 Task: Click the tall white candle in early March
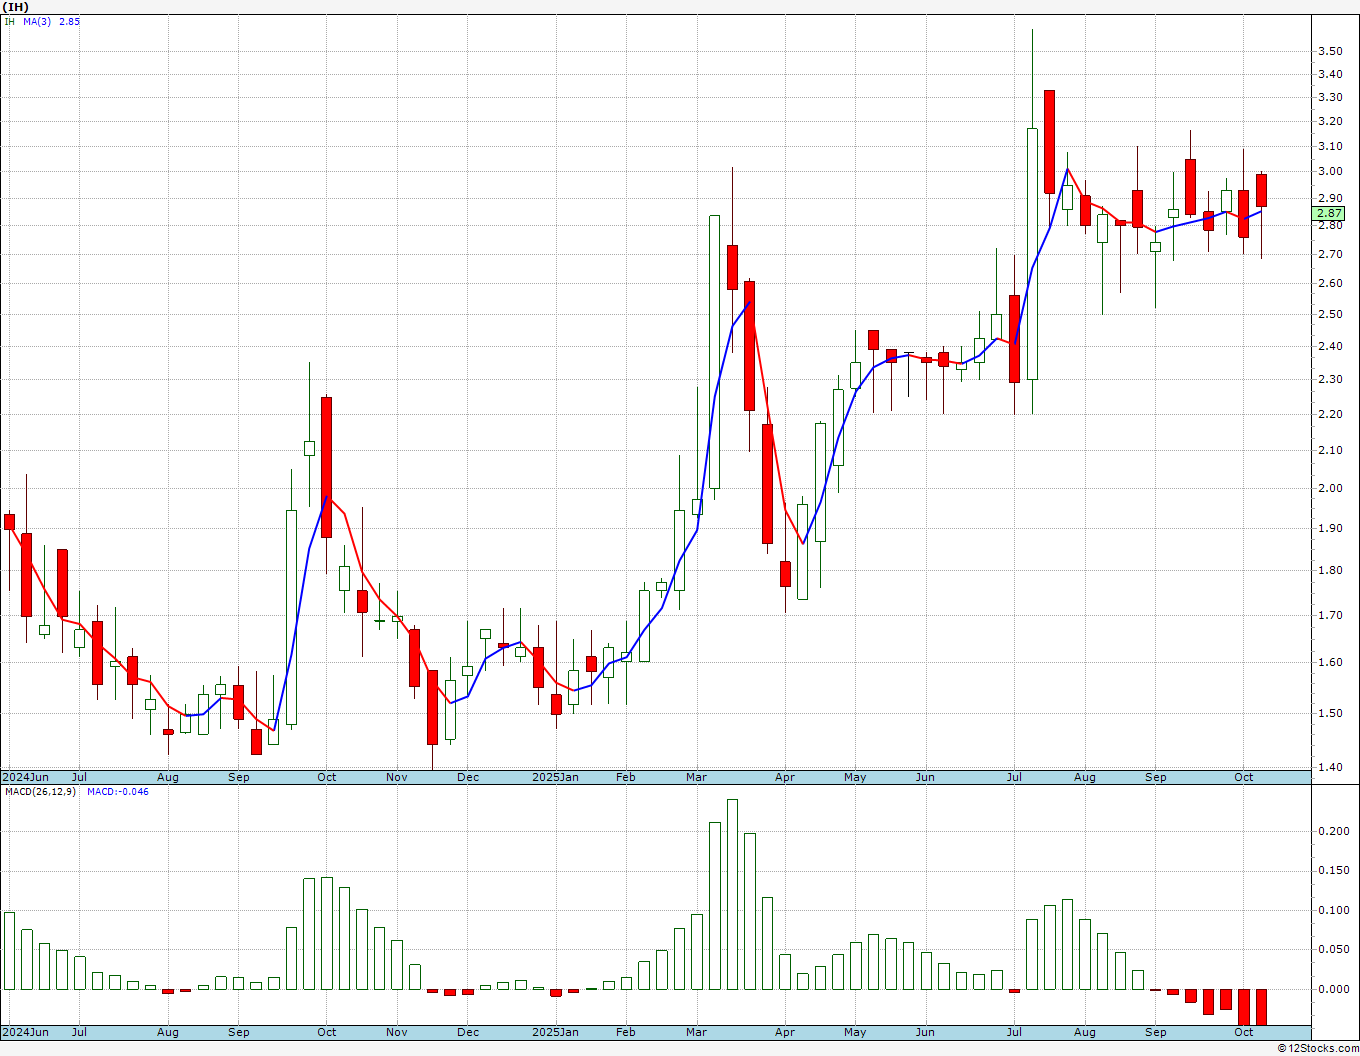point(714,351)
